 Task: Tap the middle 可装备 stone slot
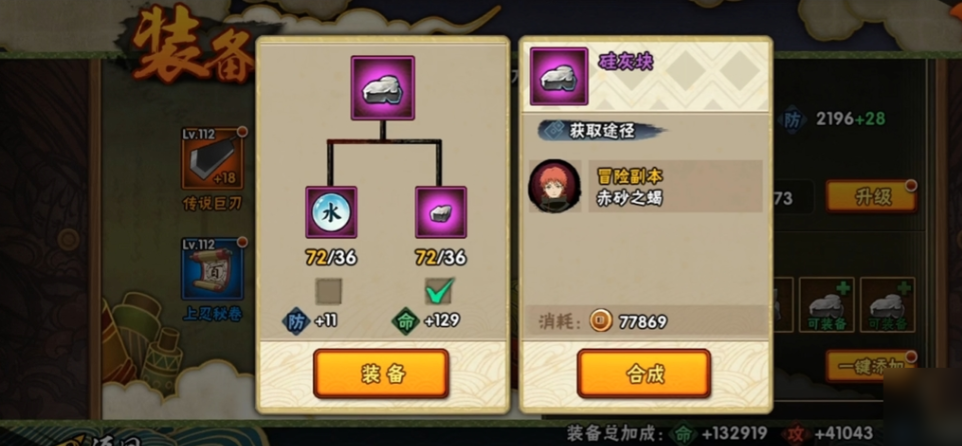click(826, 305)
